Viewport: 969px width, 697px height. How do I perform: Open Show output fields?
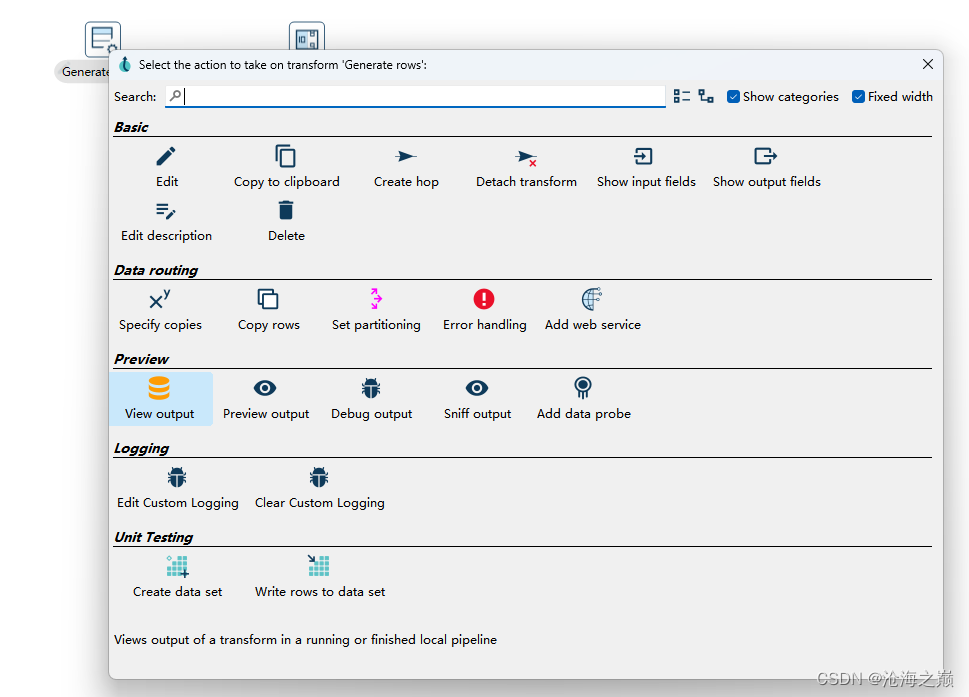(x=766, y=167)
